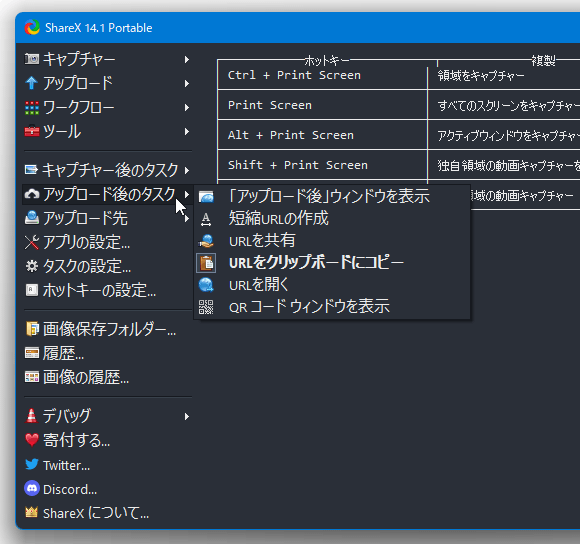Open ホットキーの設定...
This screenshot has width=580, height=544.
point(107,290)
